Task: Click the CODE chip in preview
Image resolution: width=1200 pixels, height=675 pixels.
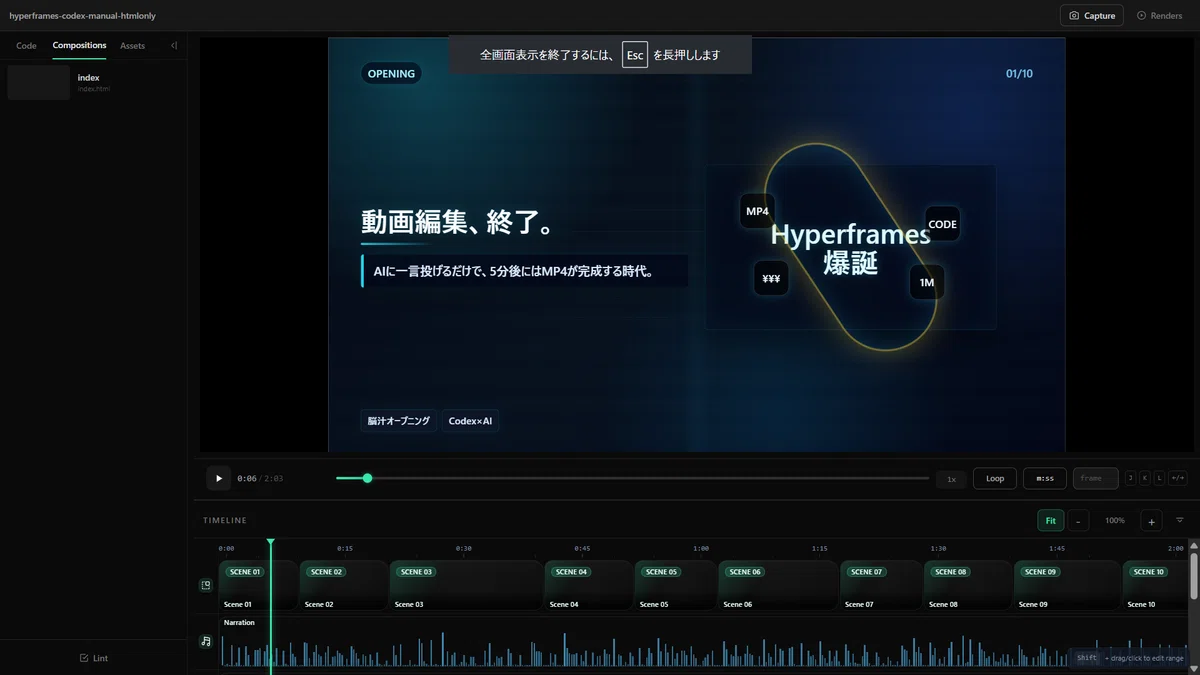Action: [x=942, y=224]
